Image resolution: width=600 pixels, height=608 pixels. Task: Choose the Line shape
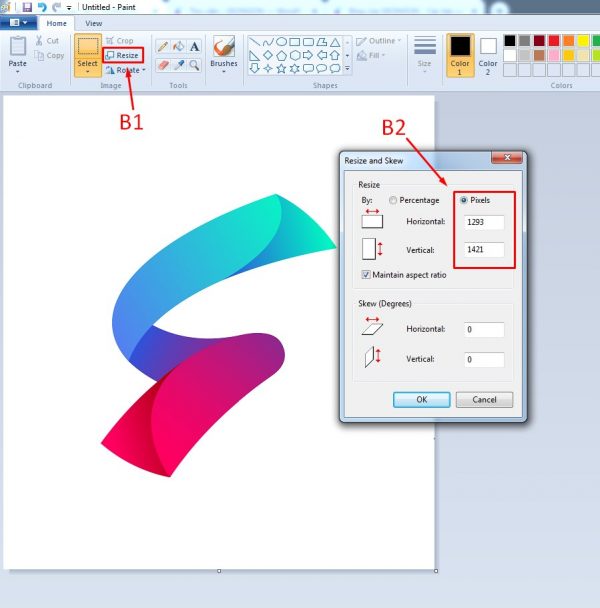pos(254,41)
